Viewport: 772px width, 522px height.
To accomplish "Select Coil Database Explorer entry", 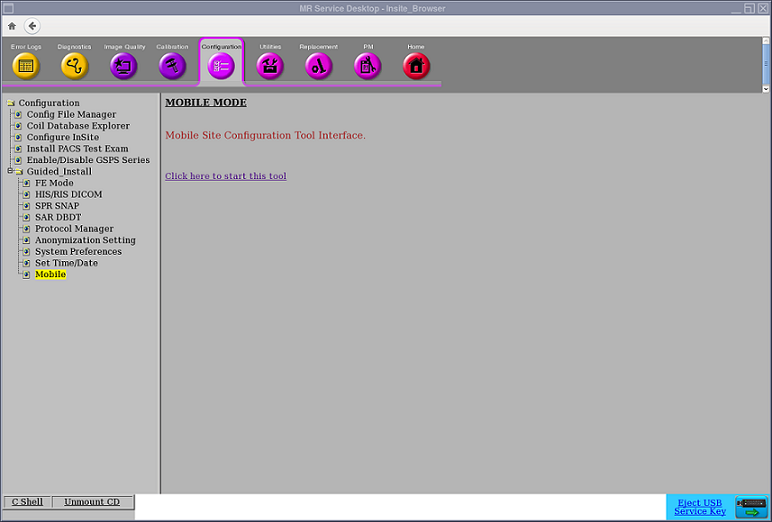I will pos(78,126).
